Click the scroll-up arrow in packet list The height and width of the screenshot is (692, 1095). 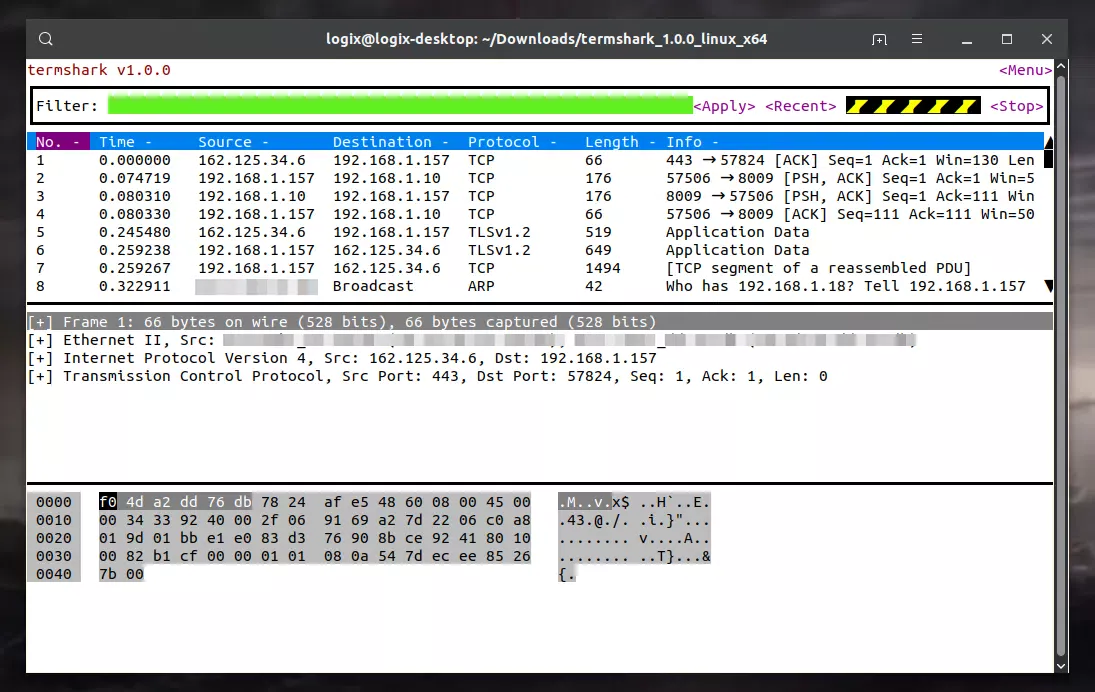tap(1048, 142)
